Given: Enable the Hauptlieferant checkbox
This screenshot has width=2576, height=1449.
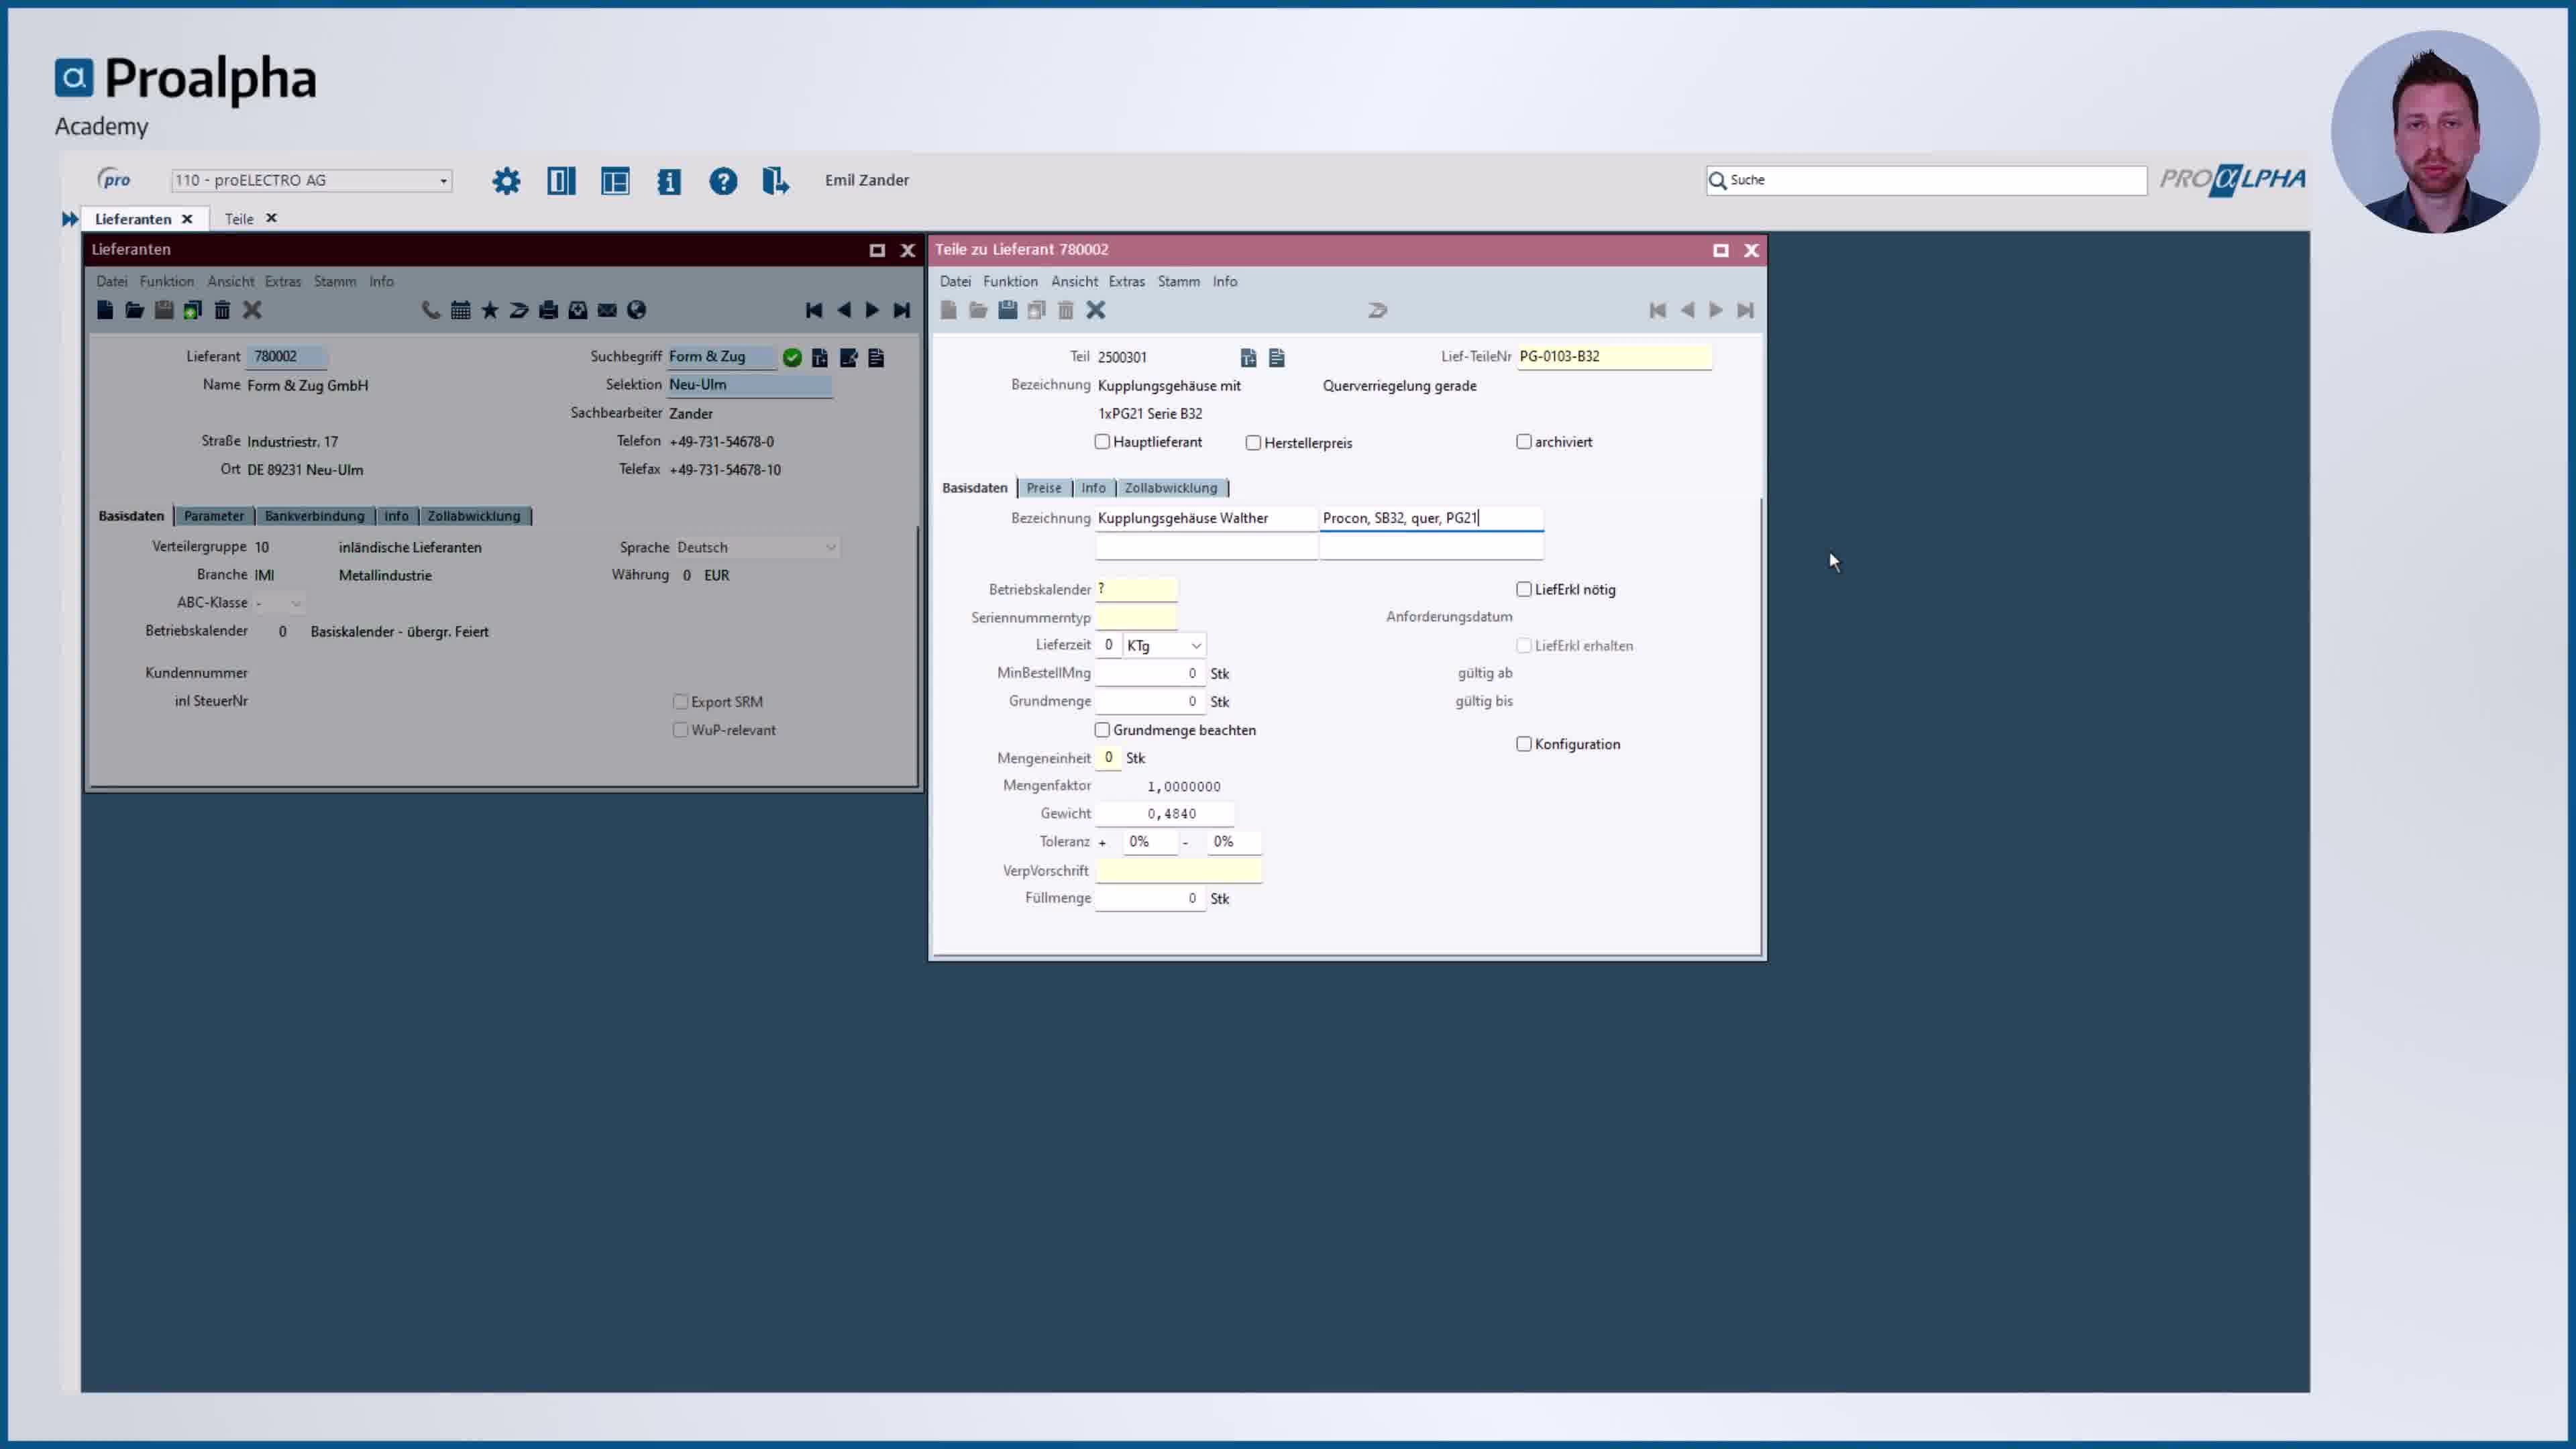Looking at the screenshot, I should click(x=1102, y=442).
